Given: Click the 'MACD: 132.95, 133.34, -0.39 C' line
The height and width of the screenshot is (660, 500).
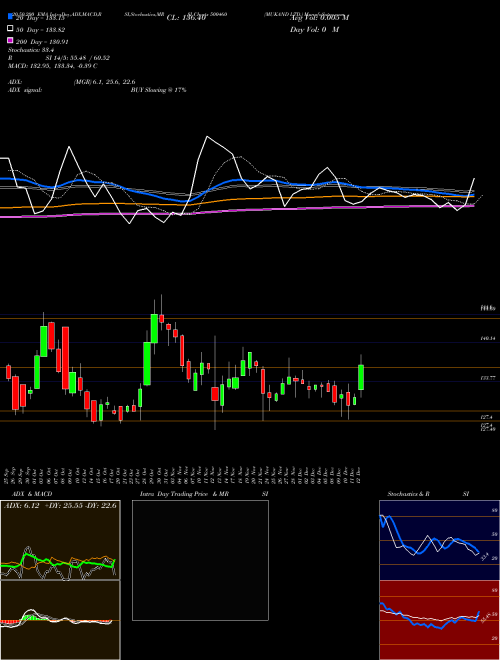Looking at the screenshot, I should pos(53,66).
